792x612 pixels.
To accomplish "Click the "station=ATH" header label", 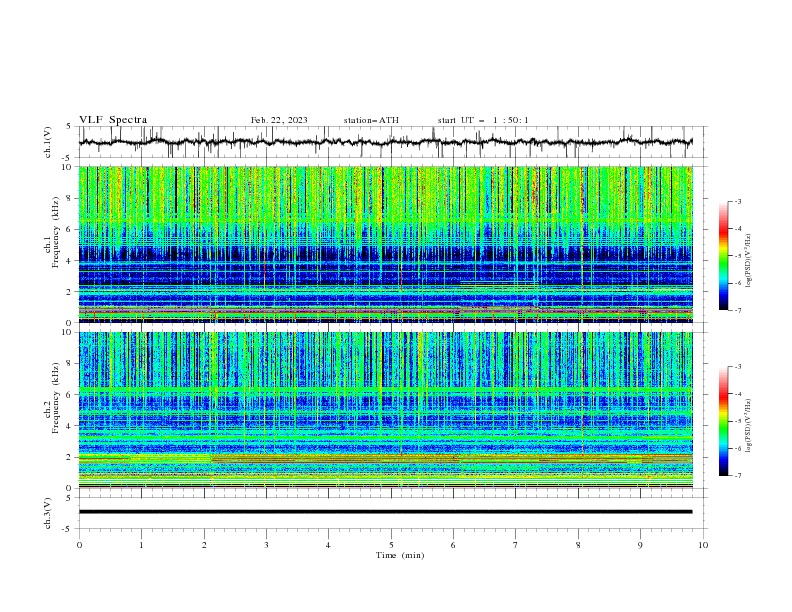I will [x=371, y=120].
